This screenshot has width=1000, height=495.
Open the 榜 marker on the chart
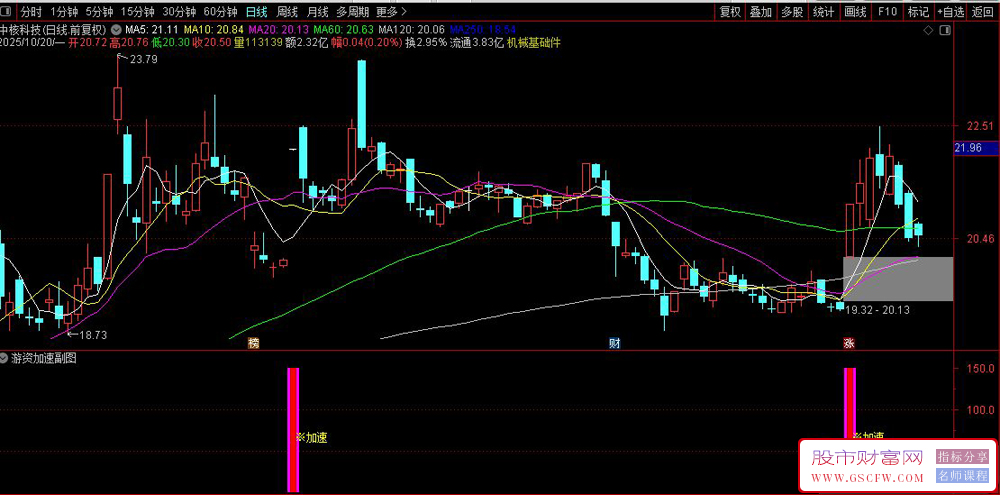click(x=254, y=344)
